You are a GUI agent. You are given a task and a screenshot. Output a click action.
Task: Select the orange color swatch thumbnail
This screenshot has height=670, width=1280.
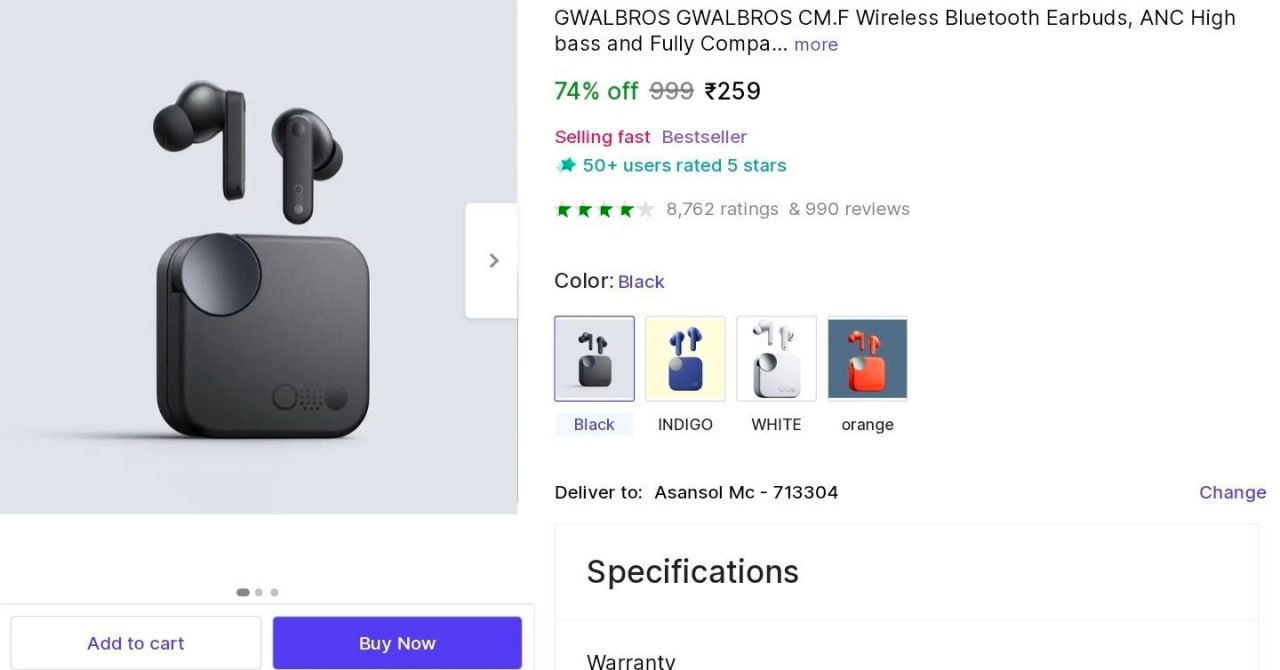(867, 358)
